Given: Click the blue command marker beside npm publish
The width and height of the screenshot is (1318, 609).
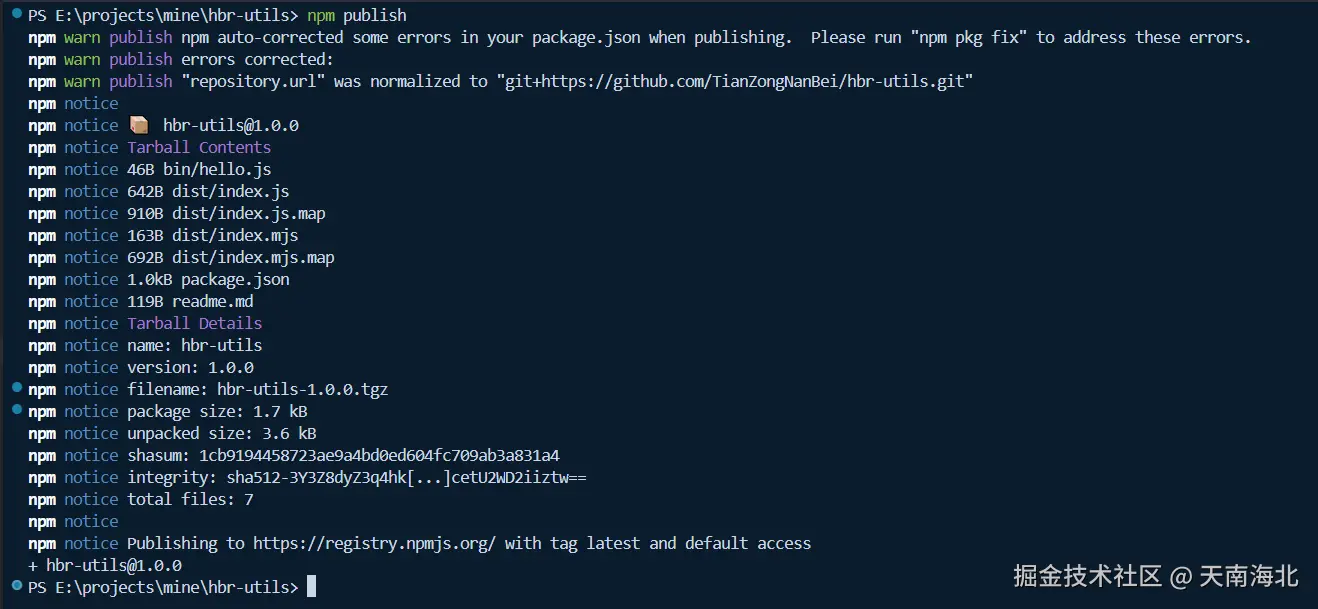Looking at the screenshot, I should click(x=17, y=15).
